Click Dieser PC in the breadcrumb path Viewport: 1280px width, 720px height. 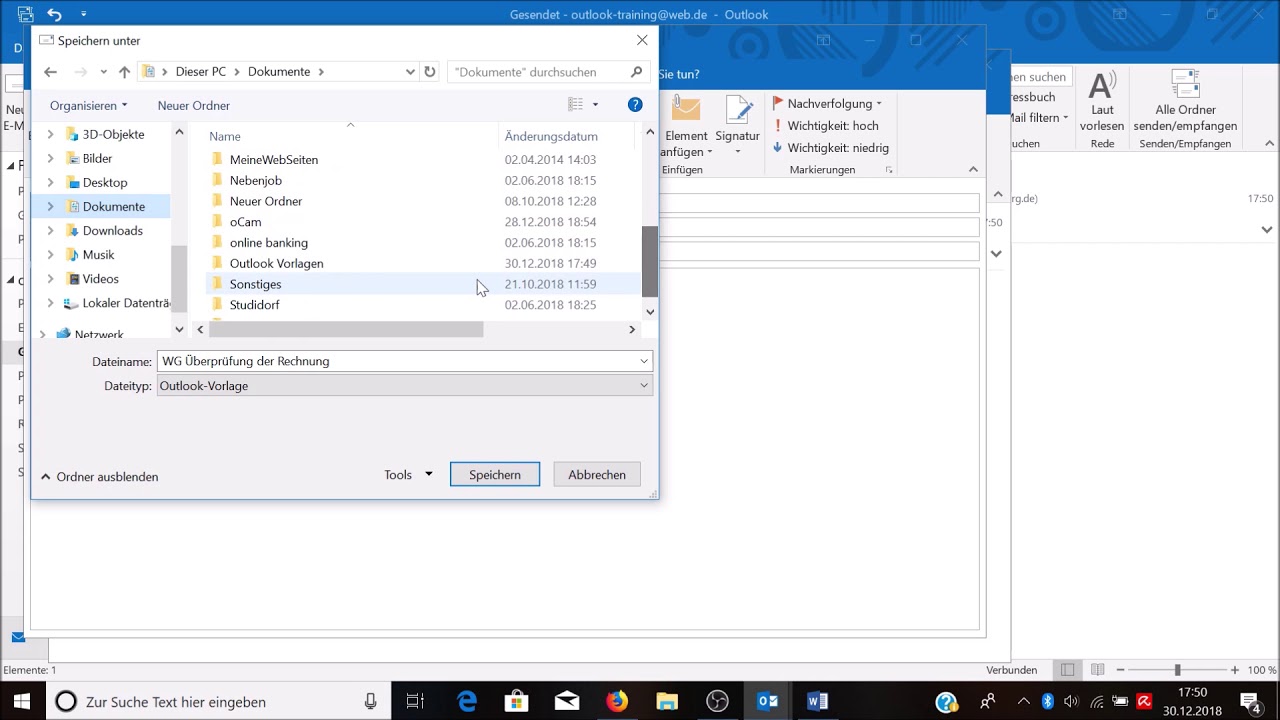(x=201, y=72)
